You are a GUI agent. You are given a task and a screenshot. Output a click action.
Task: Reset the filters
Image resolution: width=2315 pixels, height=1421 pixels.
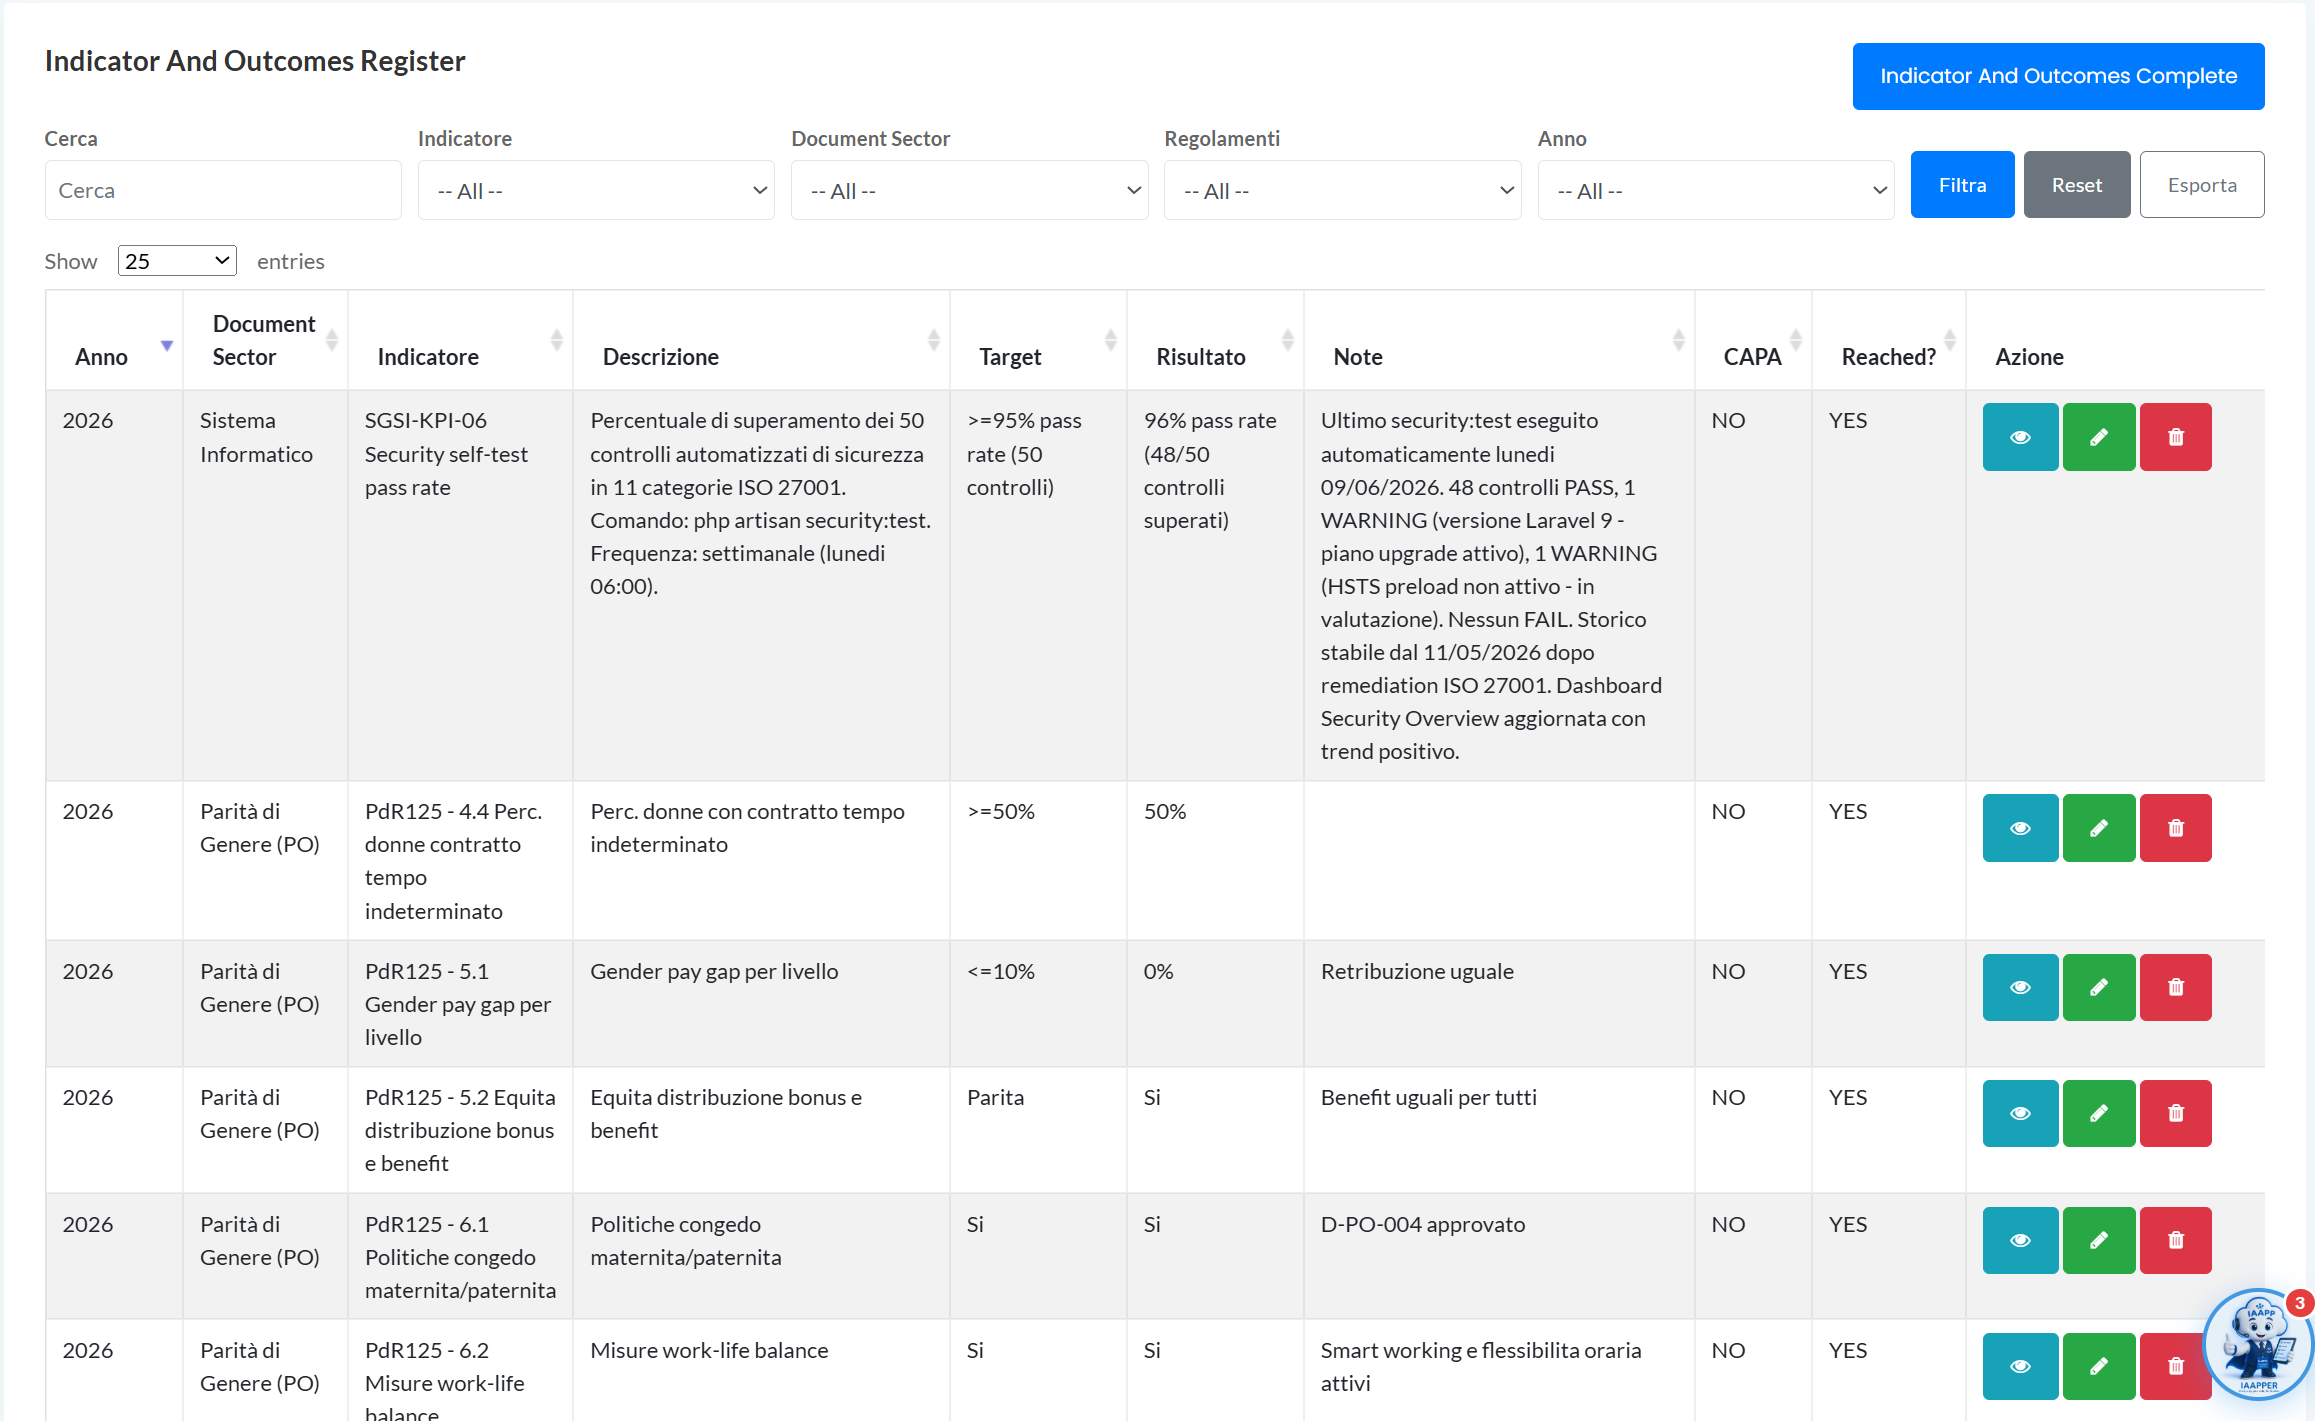point(2077,185)
